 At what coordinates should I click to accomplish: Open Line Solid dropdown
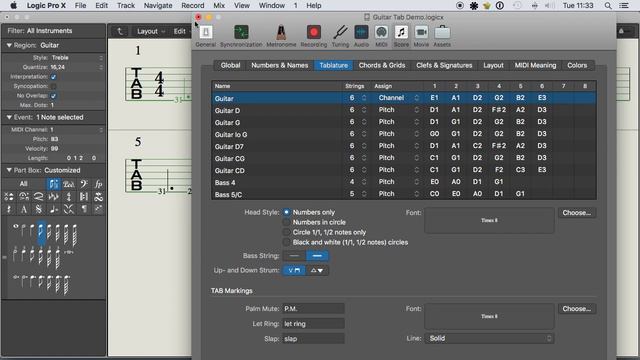[x=489, y=338]
